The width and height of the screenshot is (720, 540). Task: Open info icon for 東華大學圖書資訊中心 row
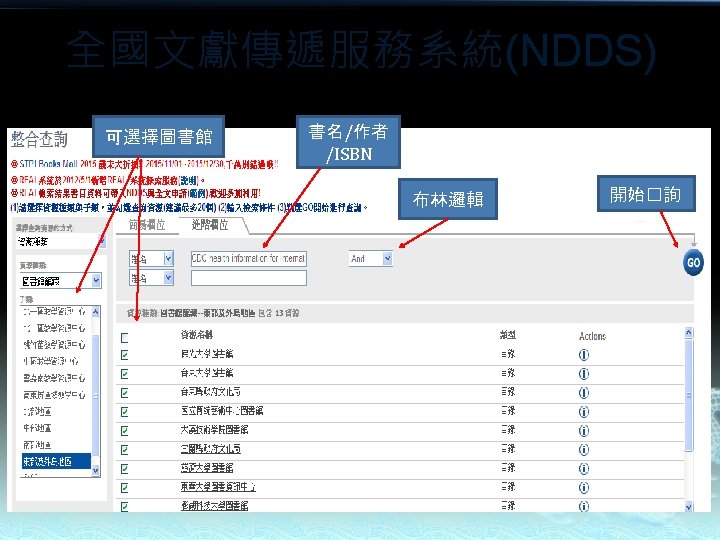pos(583,488)
